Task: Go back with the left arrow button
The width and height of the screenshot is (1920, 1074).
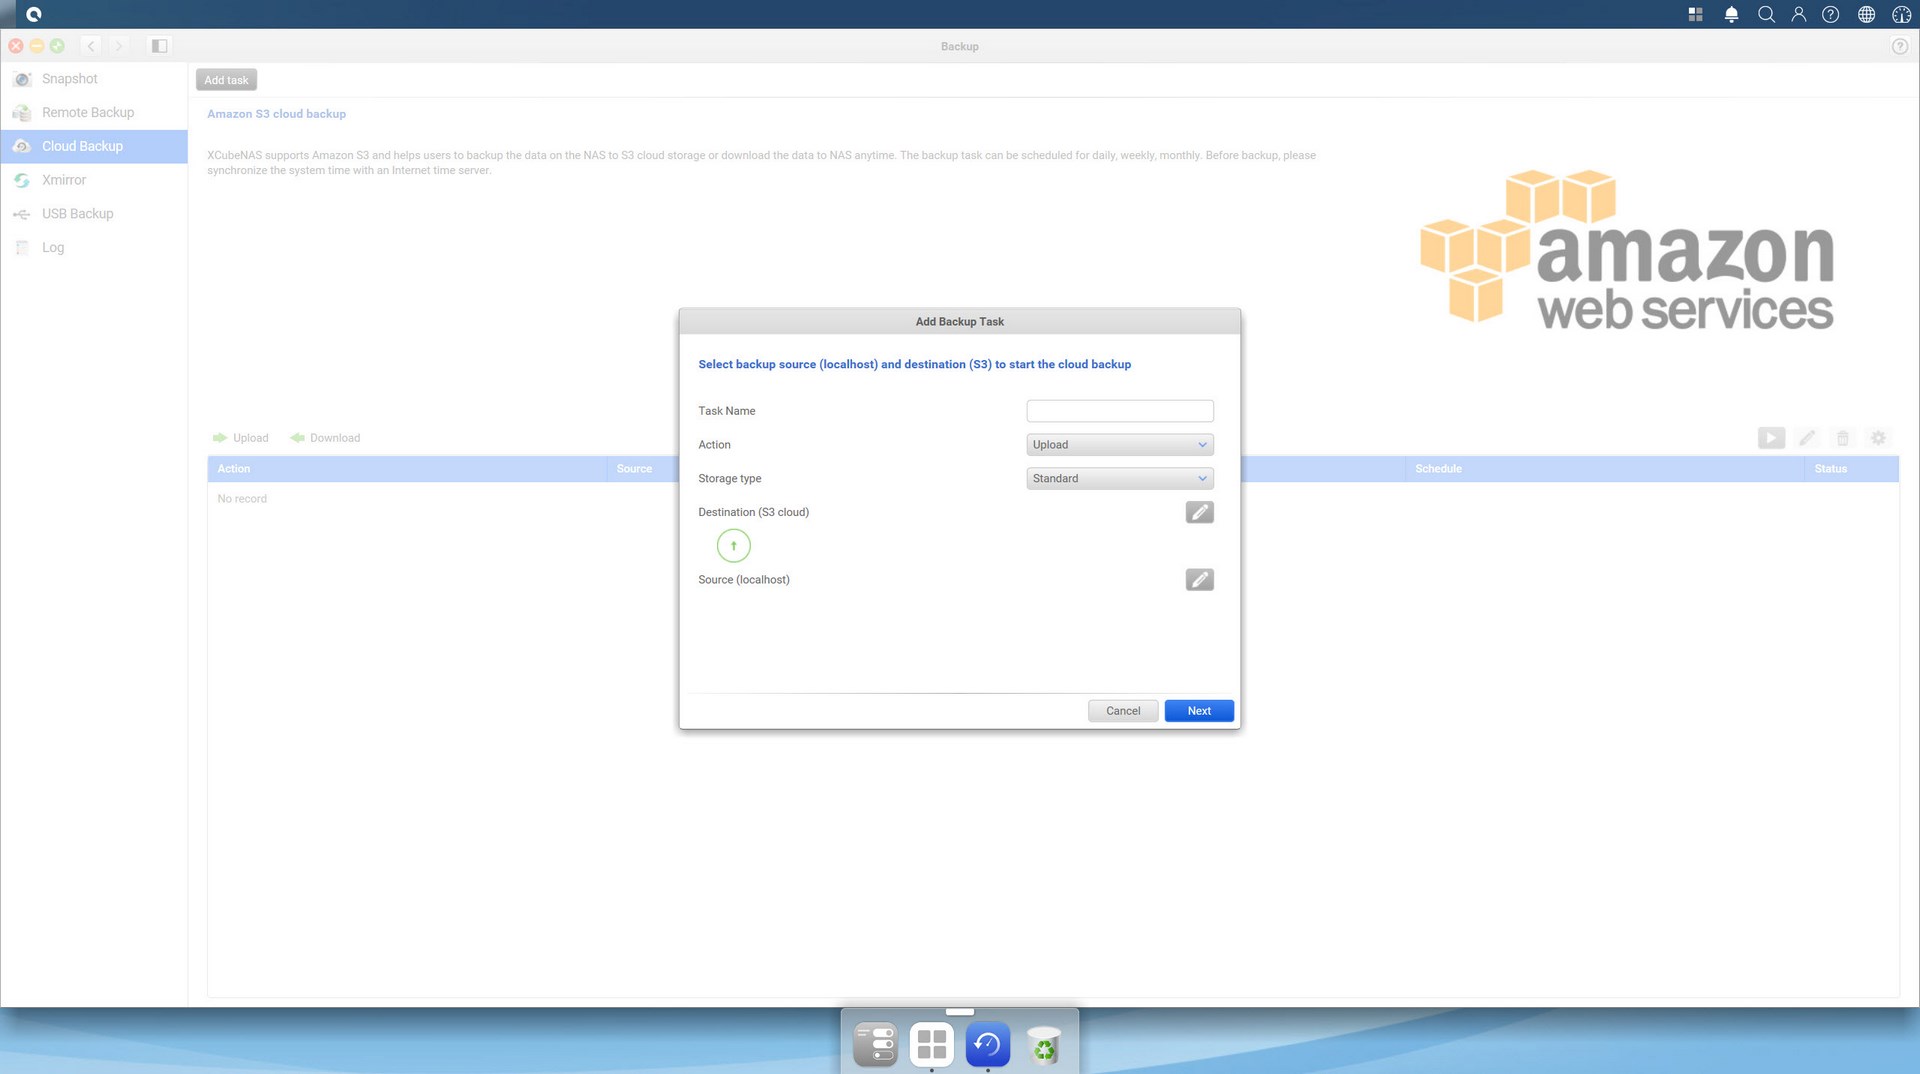Action: 91,46
